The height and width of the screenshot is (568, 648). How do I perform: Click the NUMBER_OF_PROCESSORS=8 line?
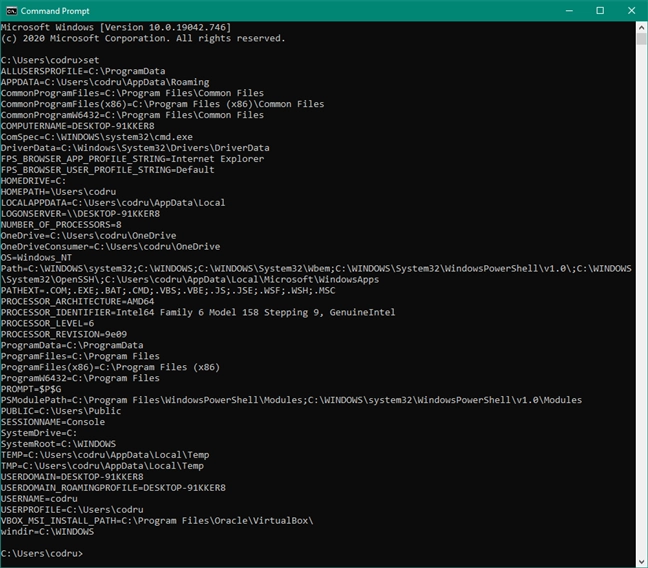click(61, 224)
